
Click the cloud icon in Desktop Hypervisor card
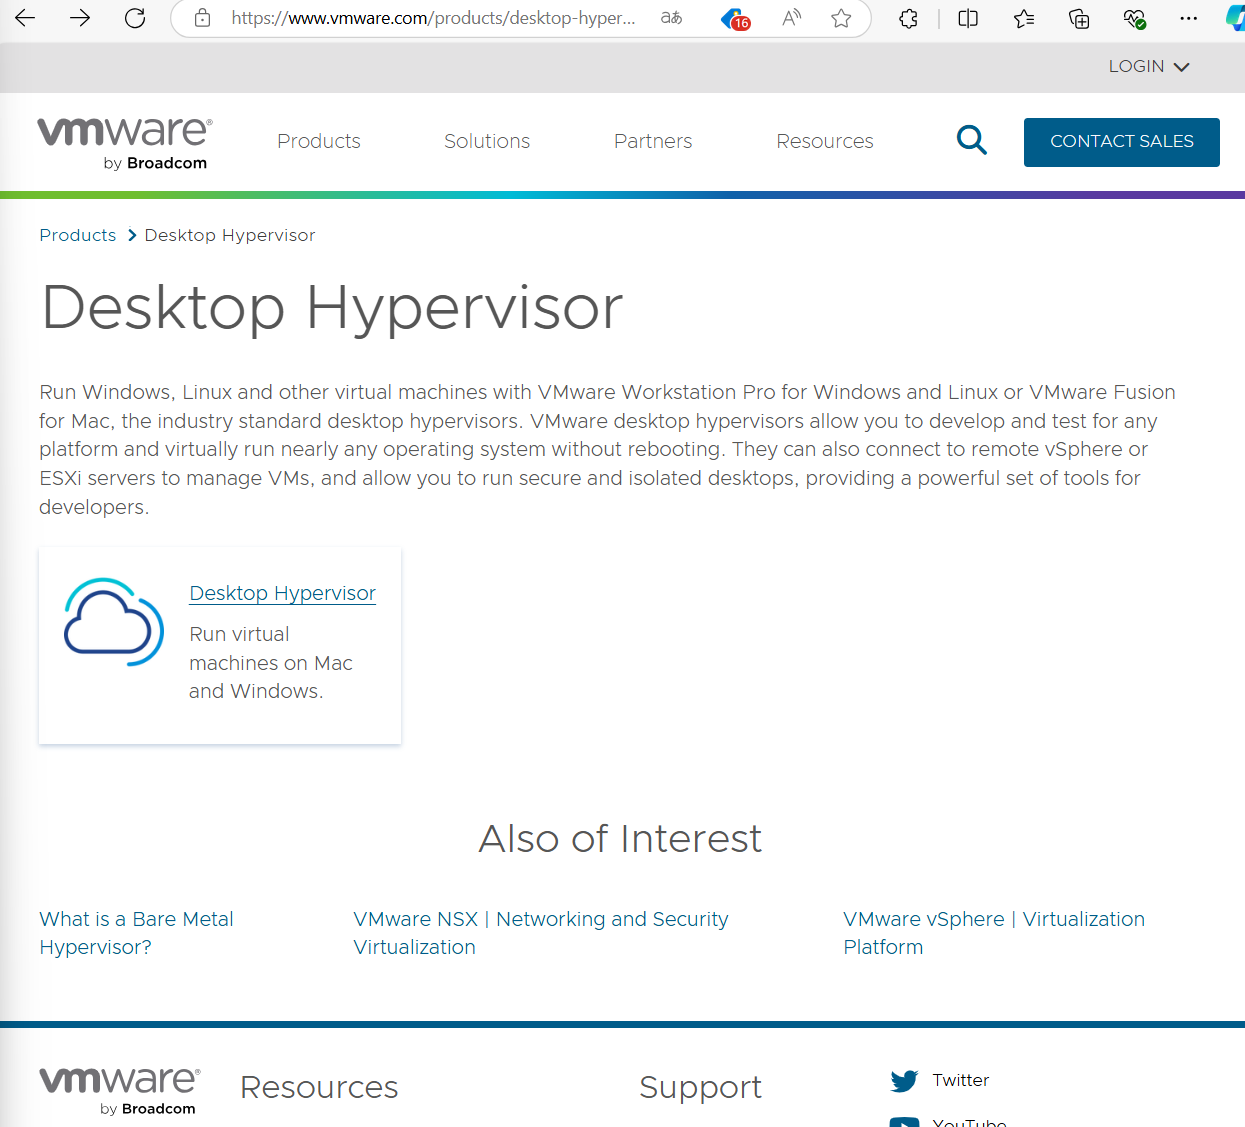(x=114, y=622)
